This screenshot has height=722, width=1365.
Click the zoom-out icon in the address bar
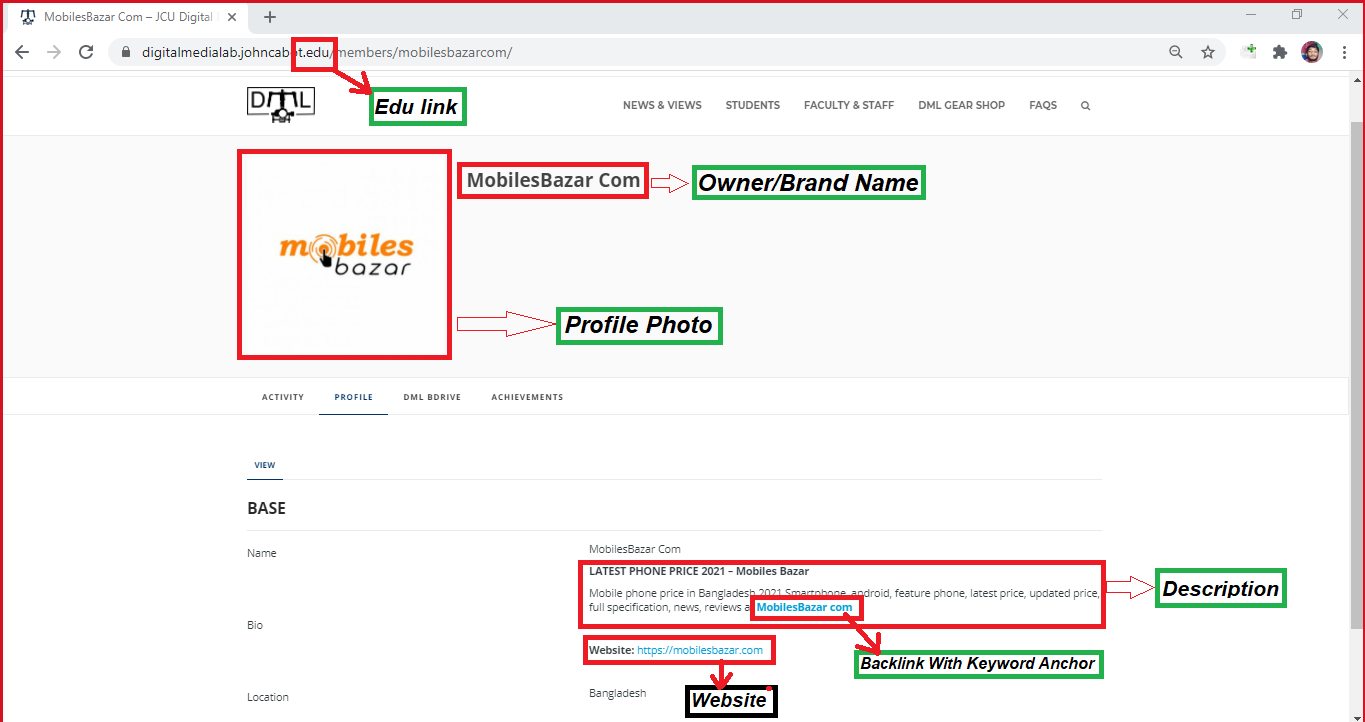click(1175, 51)
